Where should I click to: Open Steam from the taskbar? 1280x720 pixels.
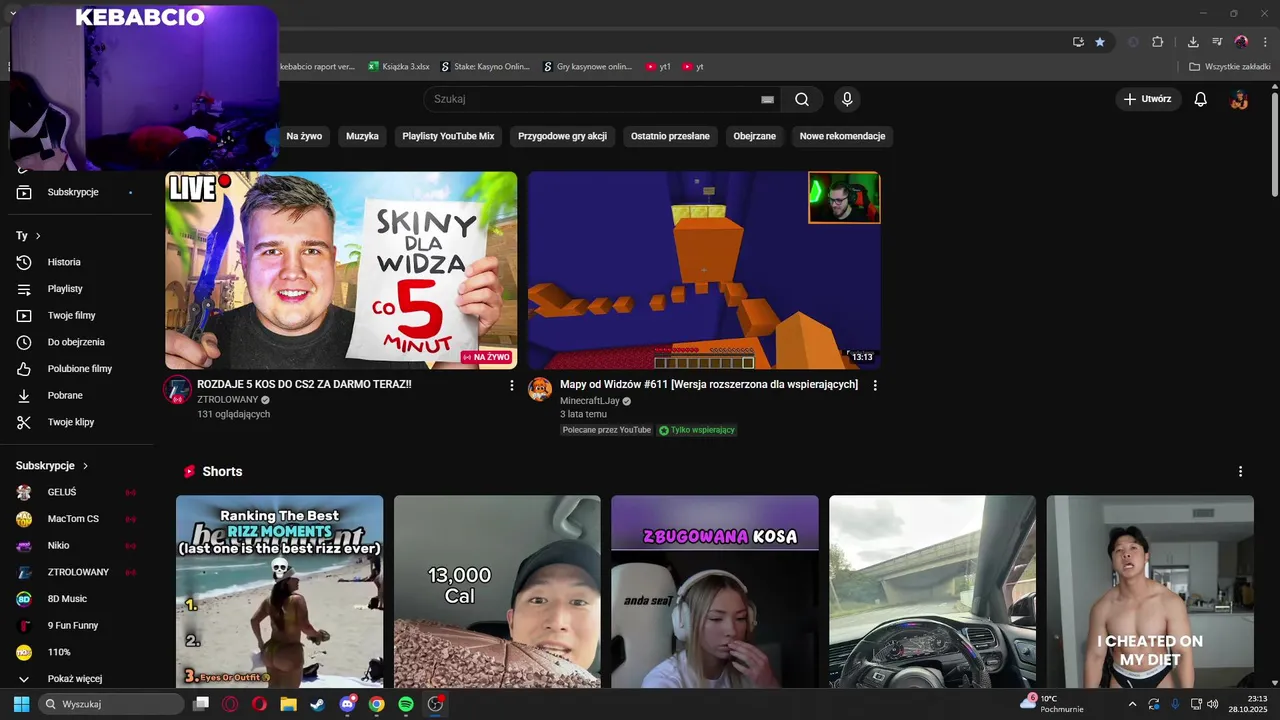(x=318, y=704)
